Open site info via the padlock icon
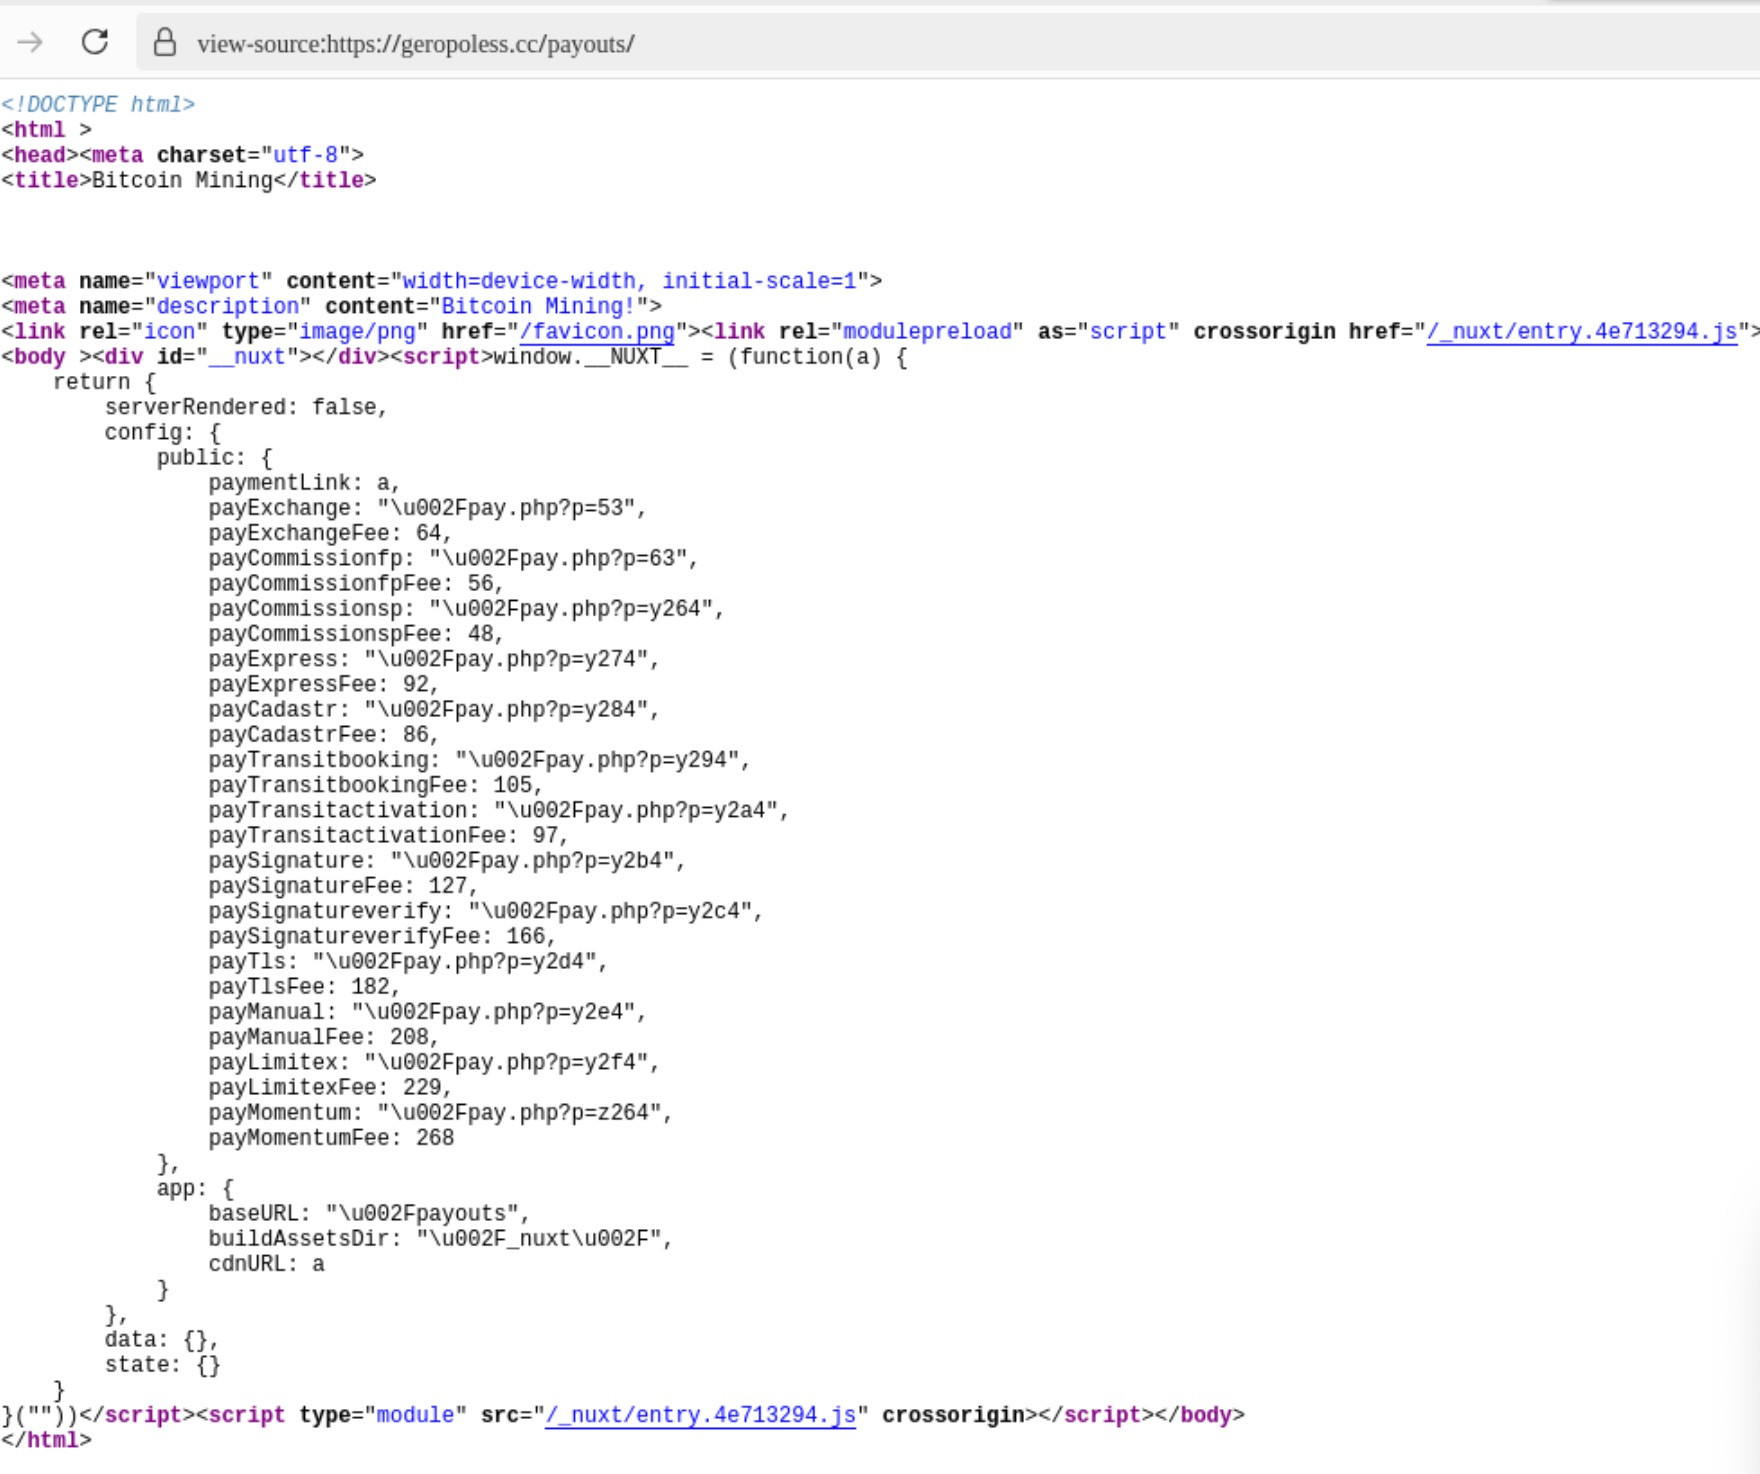 click(165, 42)
